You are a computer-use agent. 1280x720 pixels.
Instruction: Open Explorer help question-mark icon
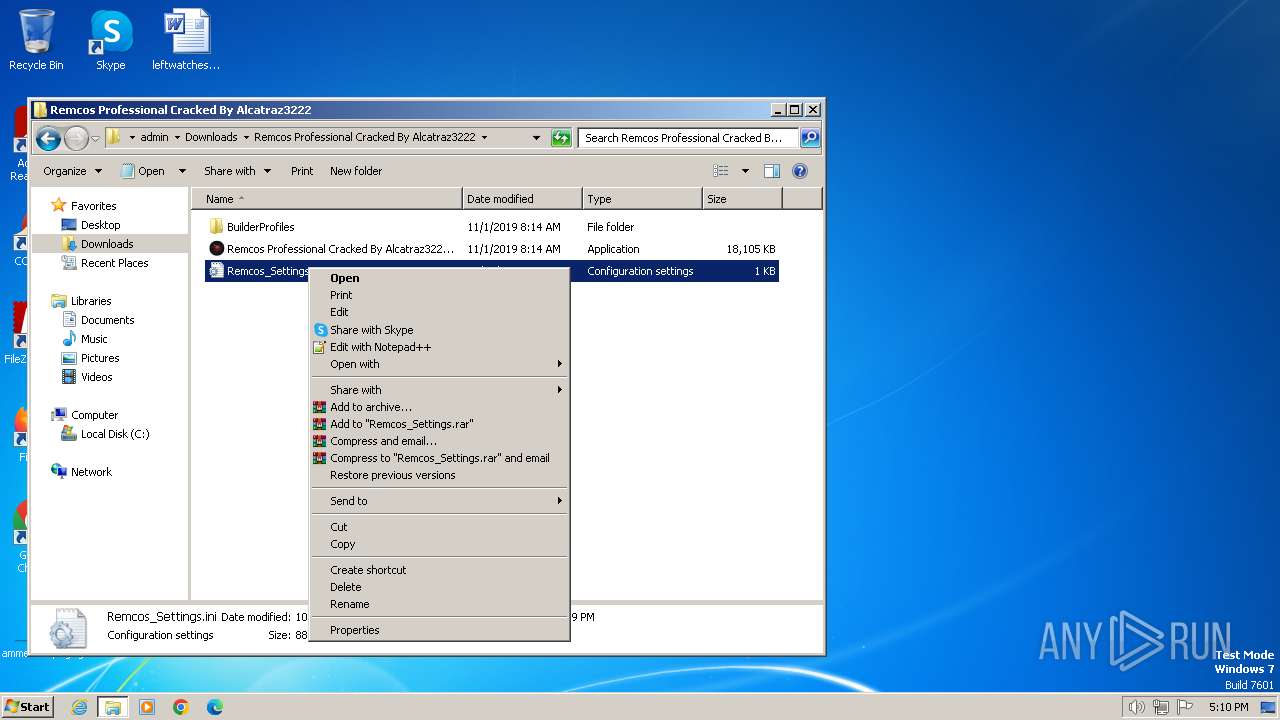pos(799,171)
